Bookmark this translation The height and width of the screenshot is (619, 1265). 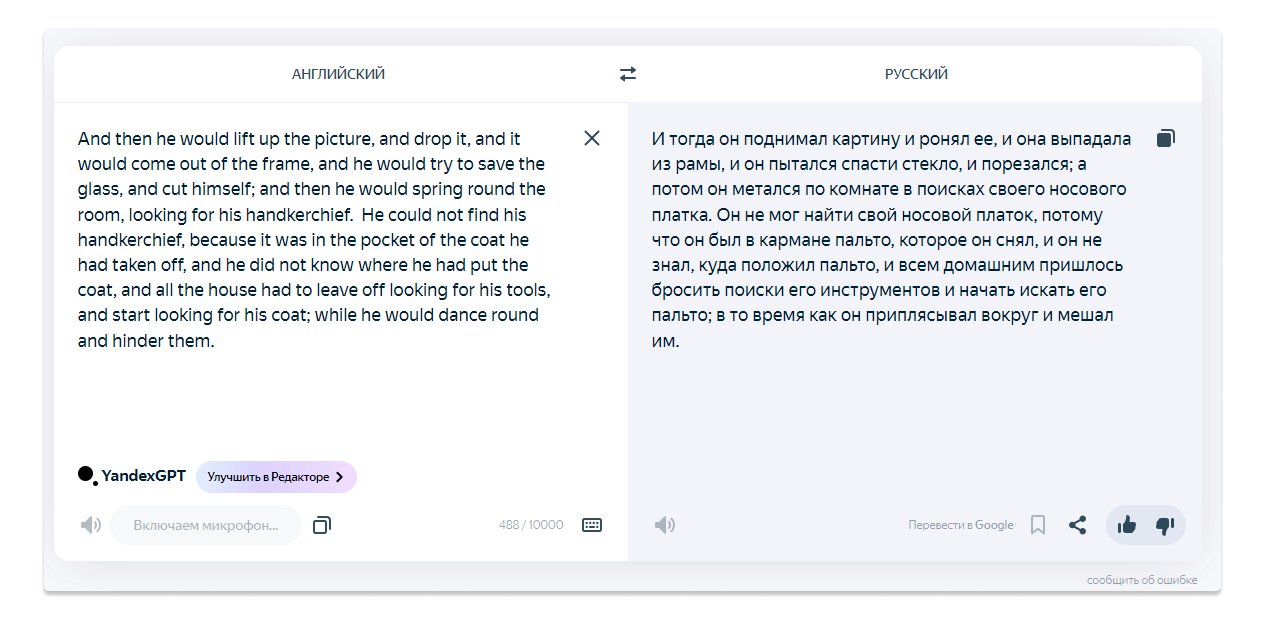(1038, 525)
